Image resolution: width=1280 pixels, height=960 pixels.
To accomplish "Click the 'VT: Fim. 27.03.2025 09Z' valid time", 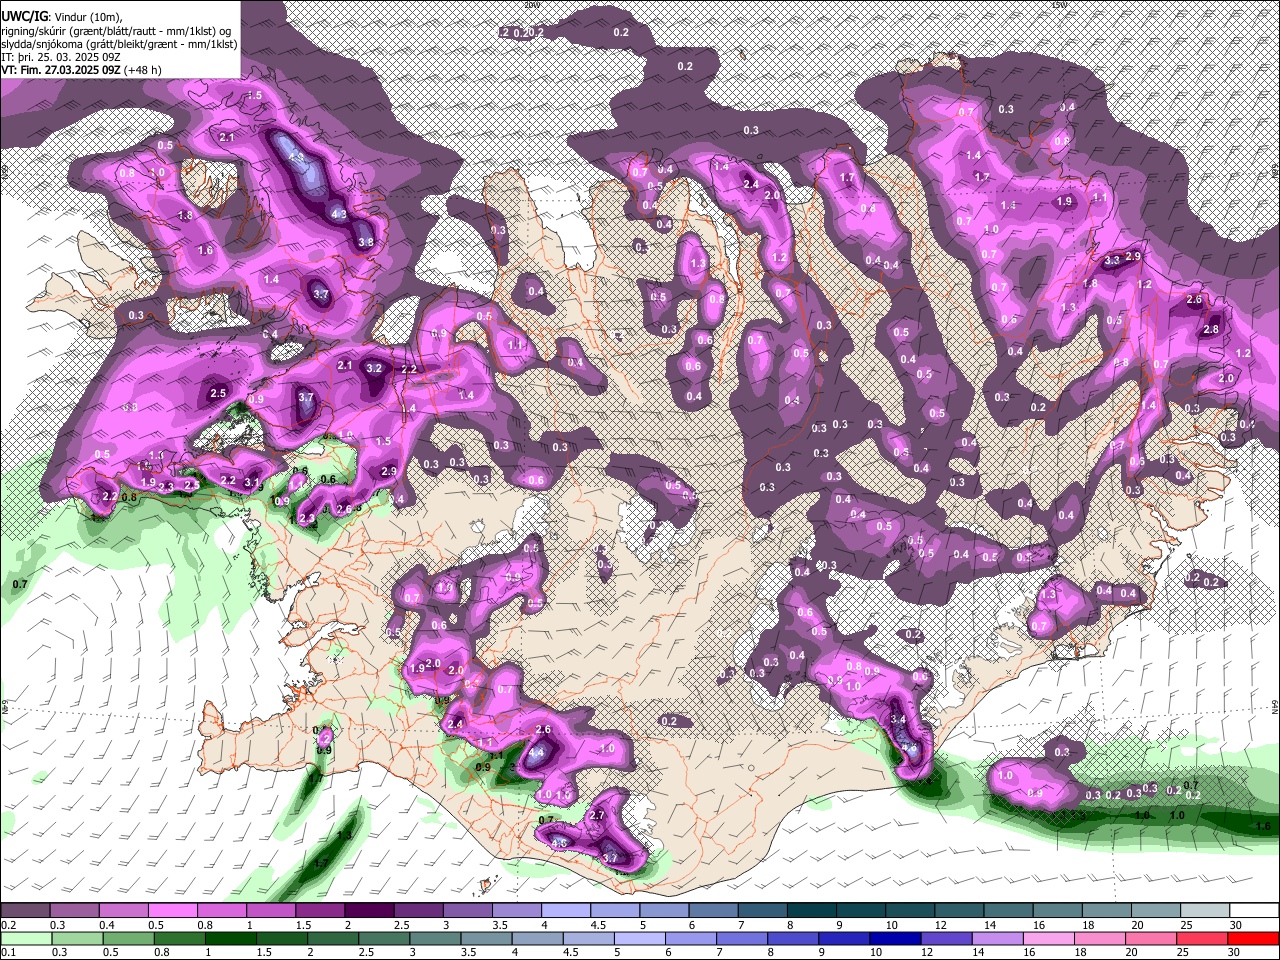I will (61, 70).
